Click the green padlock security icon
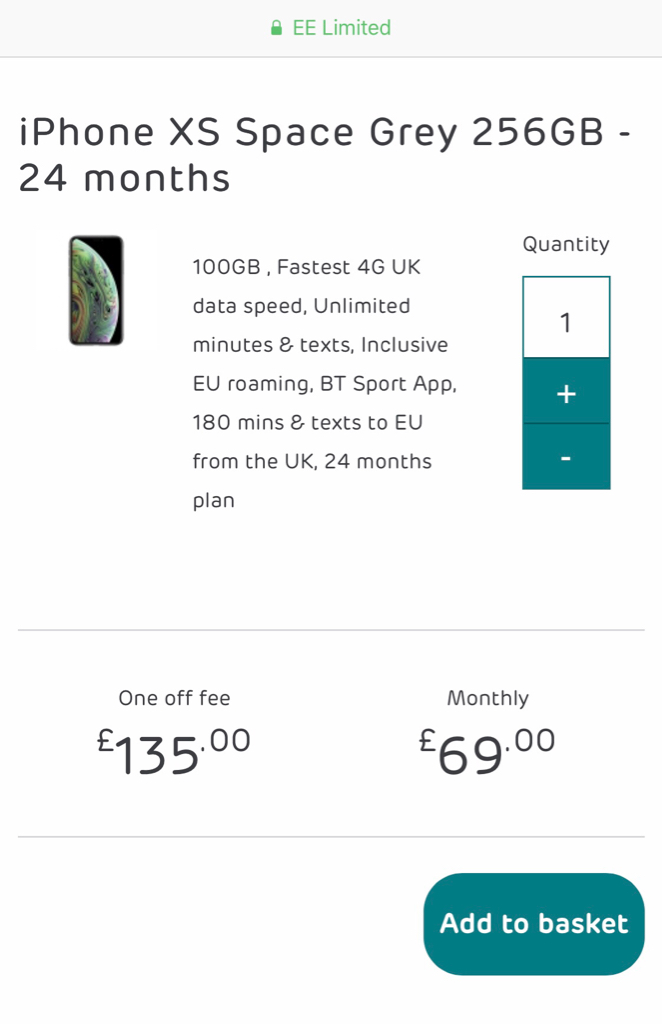The height and width of the screenshot is (1024, 662). tap(276, 29)
